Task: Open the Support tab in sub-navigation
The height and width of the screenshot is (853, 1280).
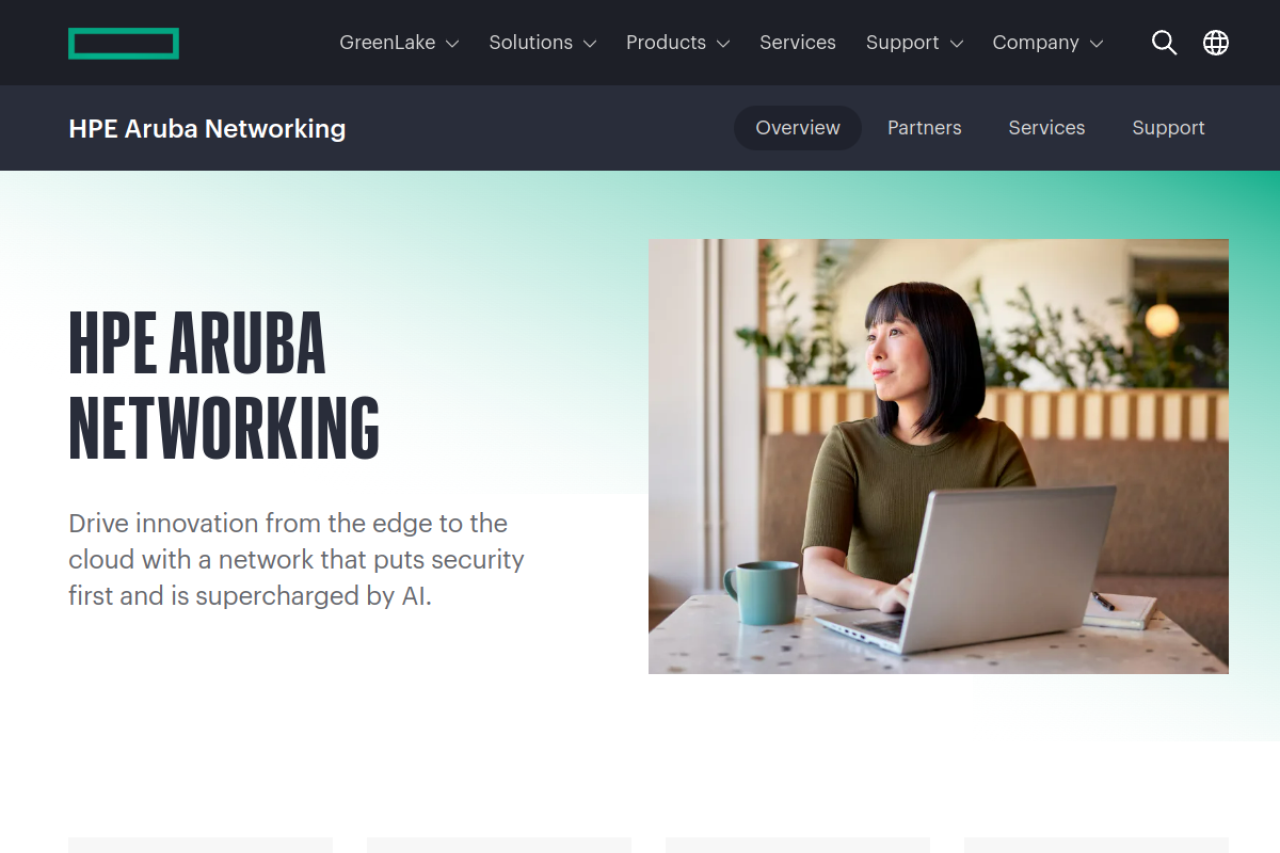Action: point(1168,128)
